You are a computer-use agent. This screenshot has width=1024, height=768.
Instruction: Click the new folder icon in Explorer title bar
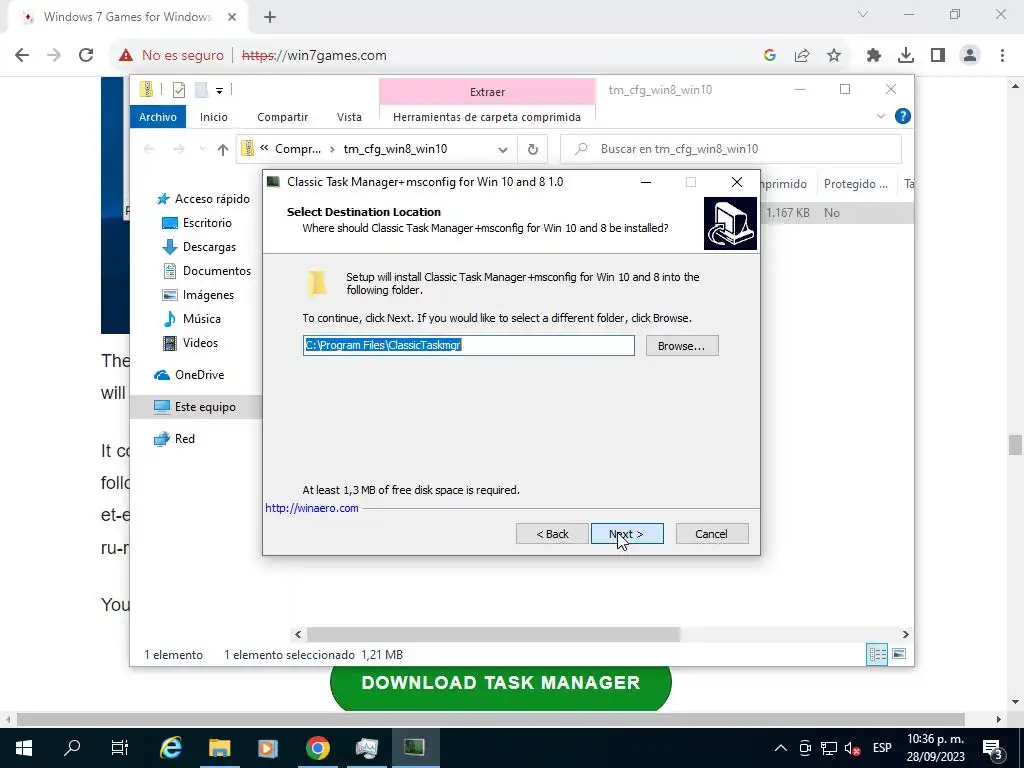coord(202,89)
